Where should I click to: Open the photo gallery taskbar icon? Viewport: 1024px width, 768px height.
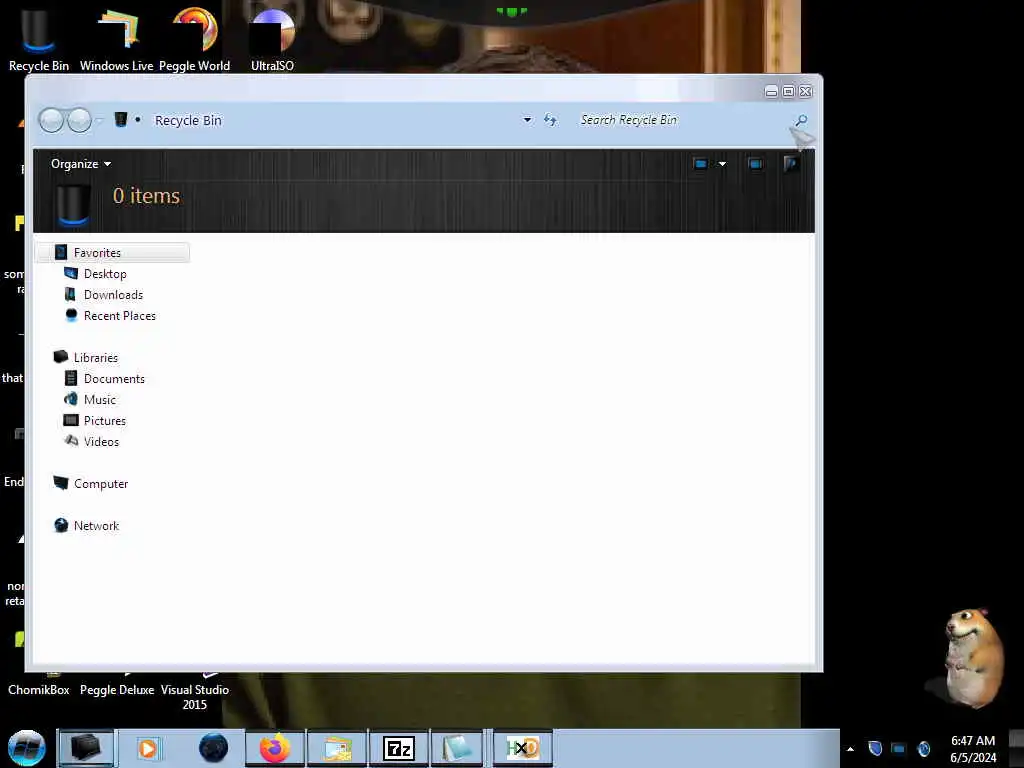pos(338,748)
